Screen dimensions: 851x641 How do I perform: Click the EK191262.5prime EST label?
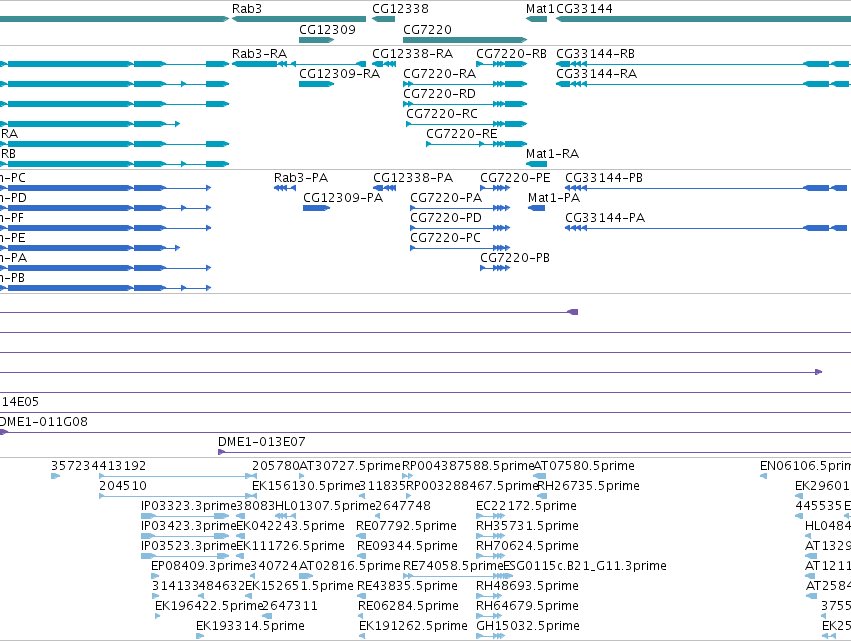[x=414, y=626]
